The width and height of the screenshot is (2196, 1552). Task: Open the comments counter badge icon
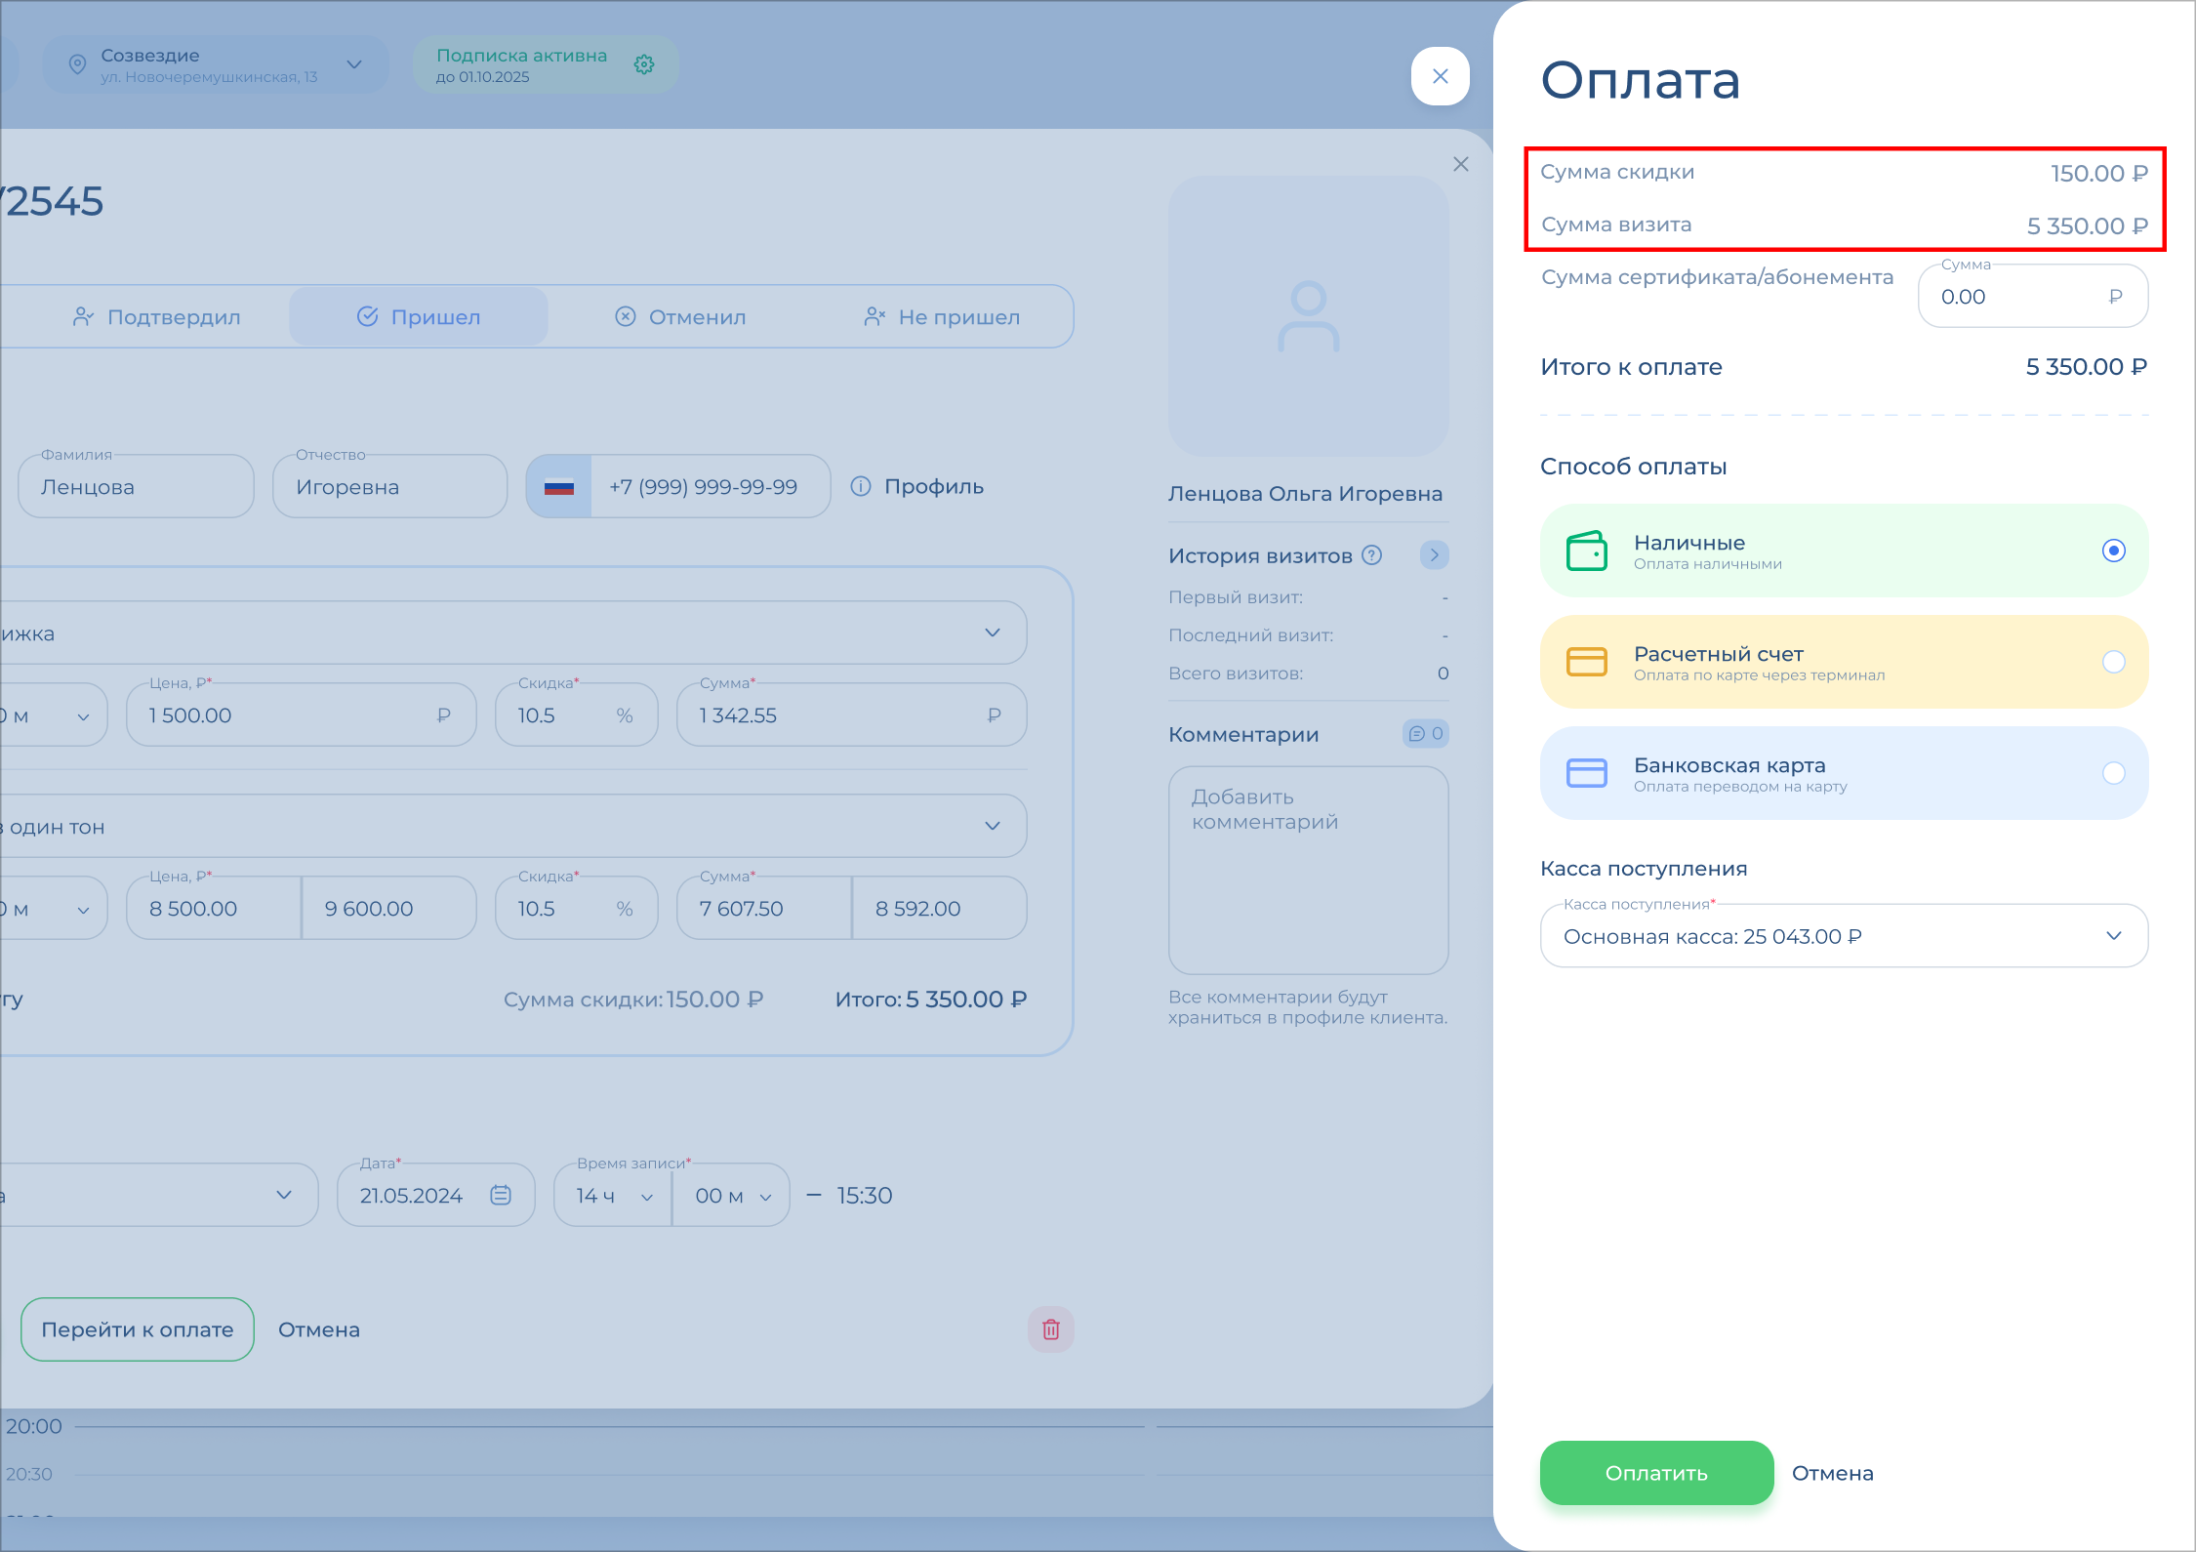point(1425,733)
